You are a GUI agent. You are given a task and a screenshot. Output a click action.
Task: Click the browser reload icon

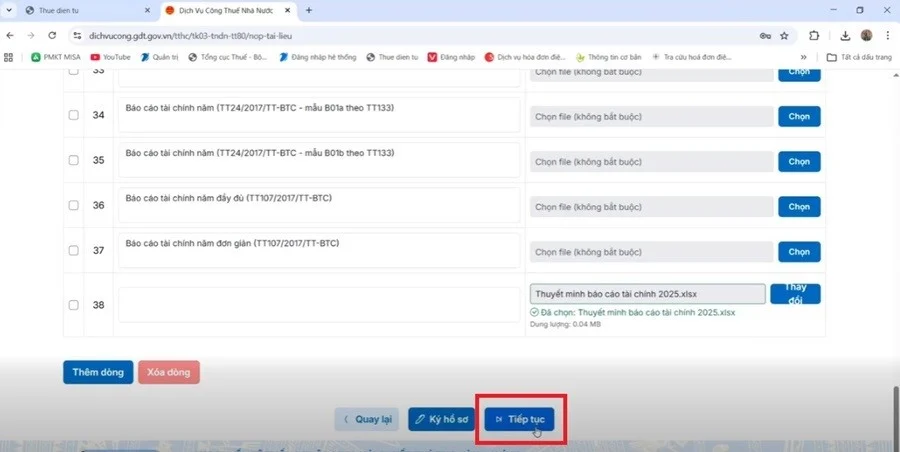52,35
